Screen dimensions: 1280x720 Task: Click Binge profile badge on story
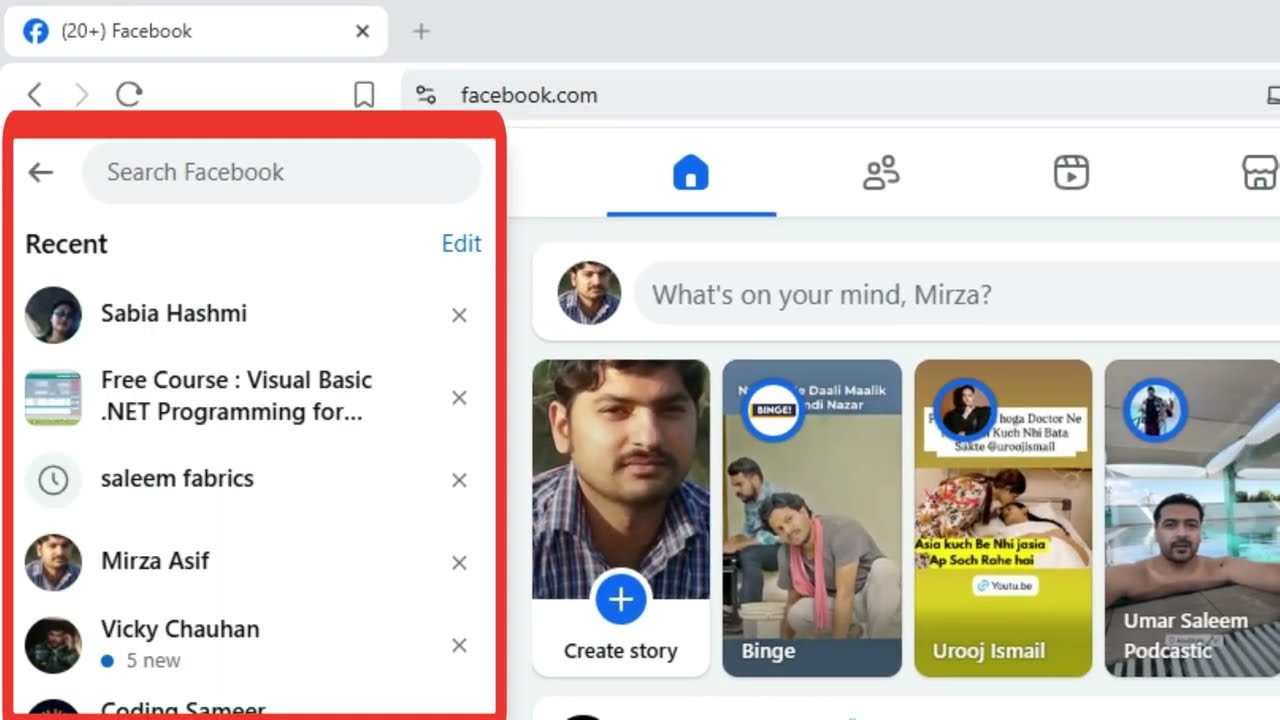[x=774, y=410]
